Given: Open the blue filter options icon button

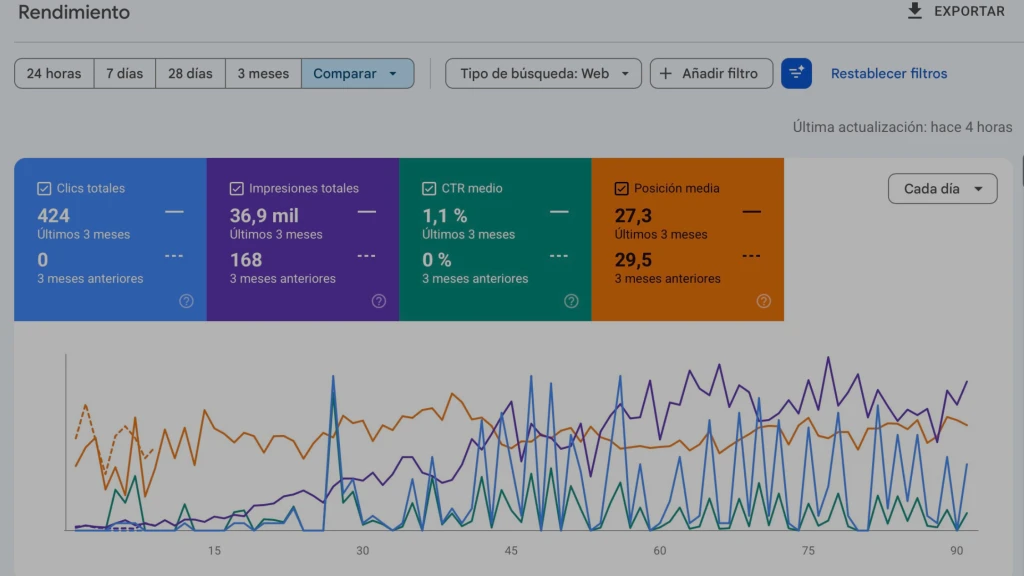Looking at the screenshot, I should point(796,73).
